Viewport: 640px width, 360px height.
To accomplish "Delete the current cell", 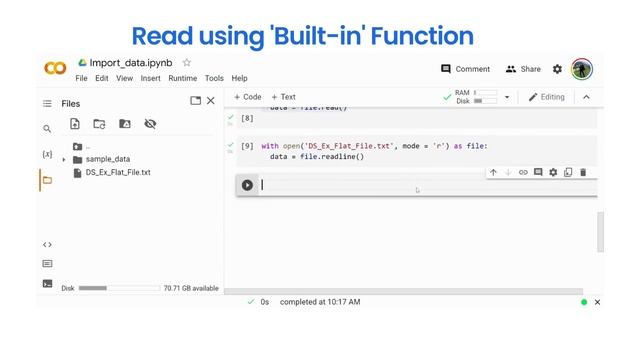I will [583, 172].
